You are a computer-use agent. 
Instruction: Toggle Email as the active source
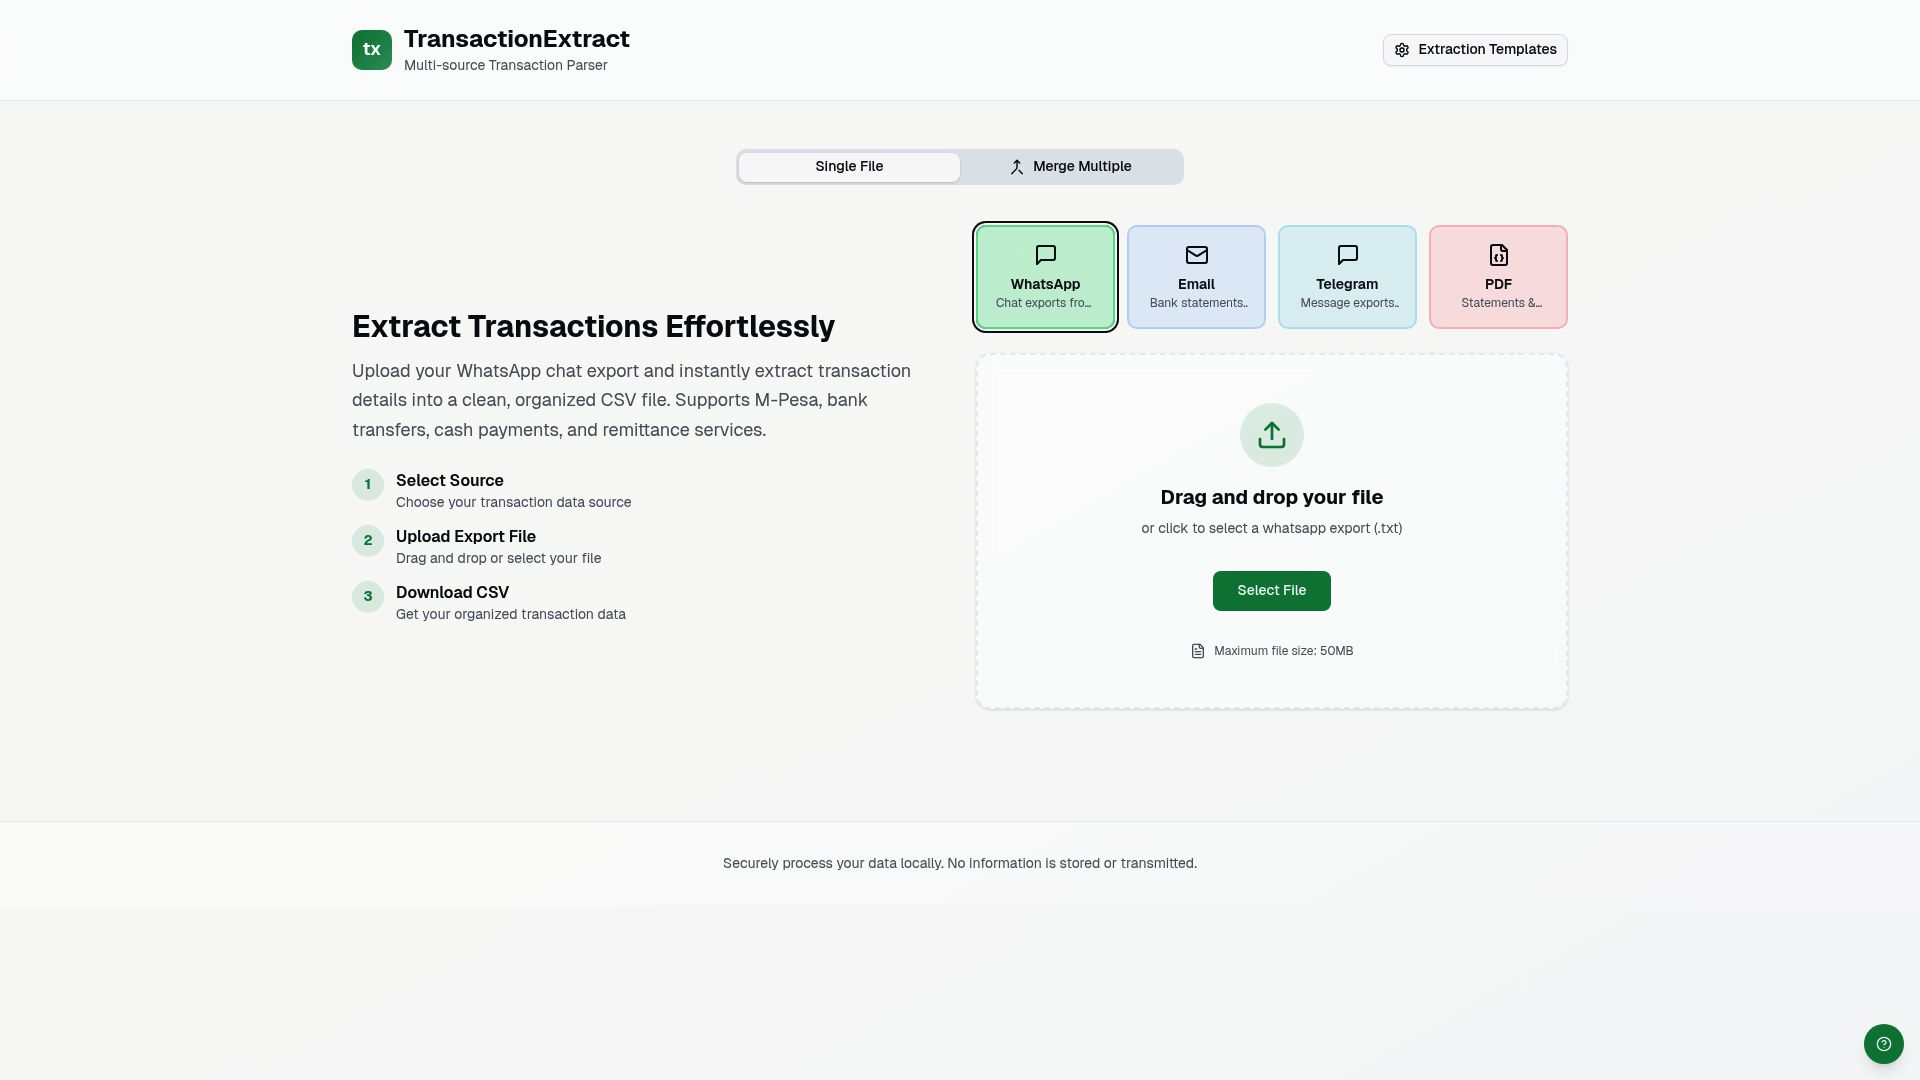point(1196,276)
